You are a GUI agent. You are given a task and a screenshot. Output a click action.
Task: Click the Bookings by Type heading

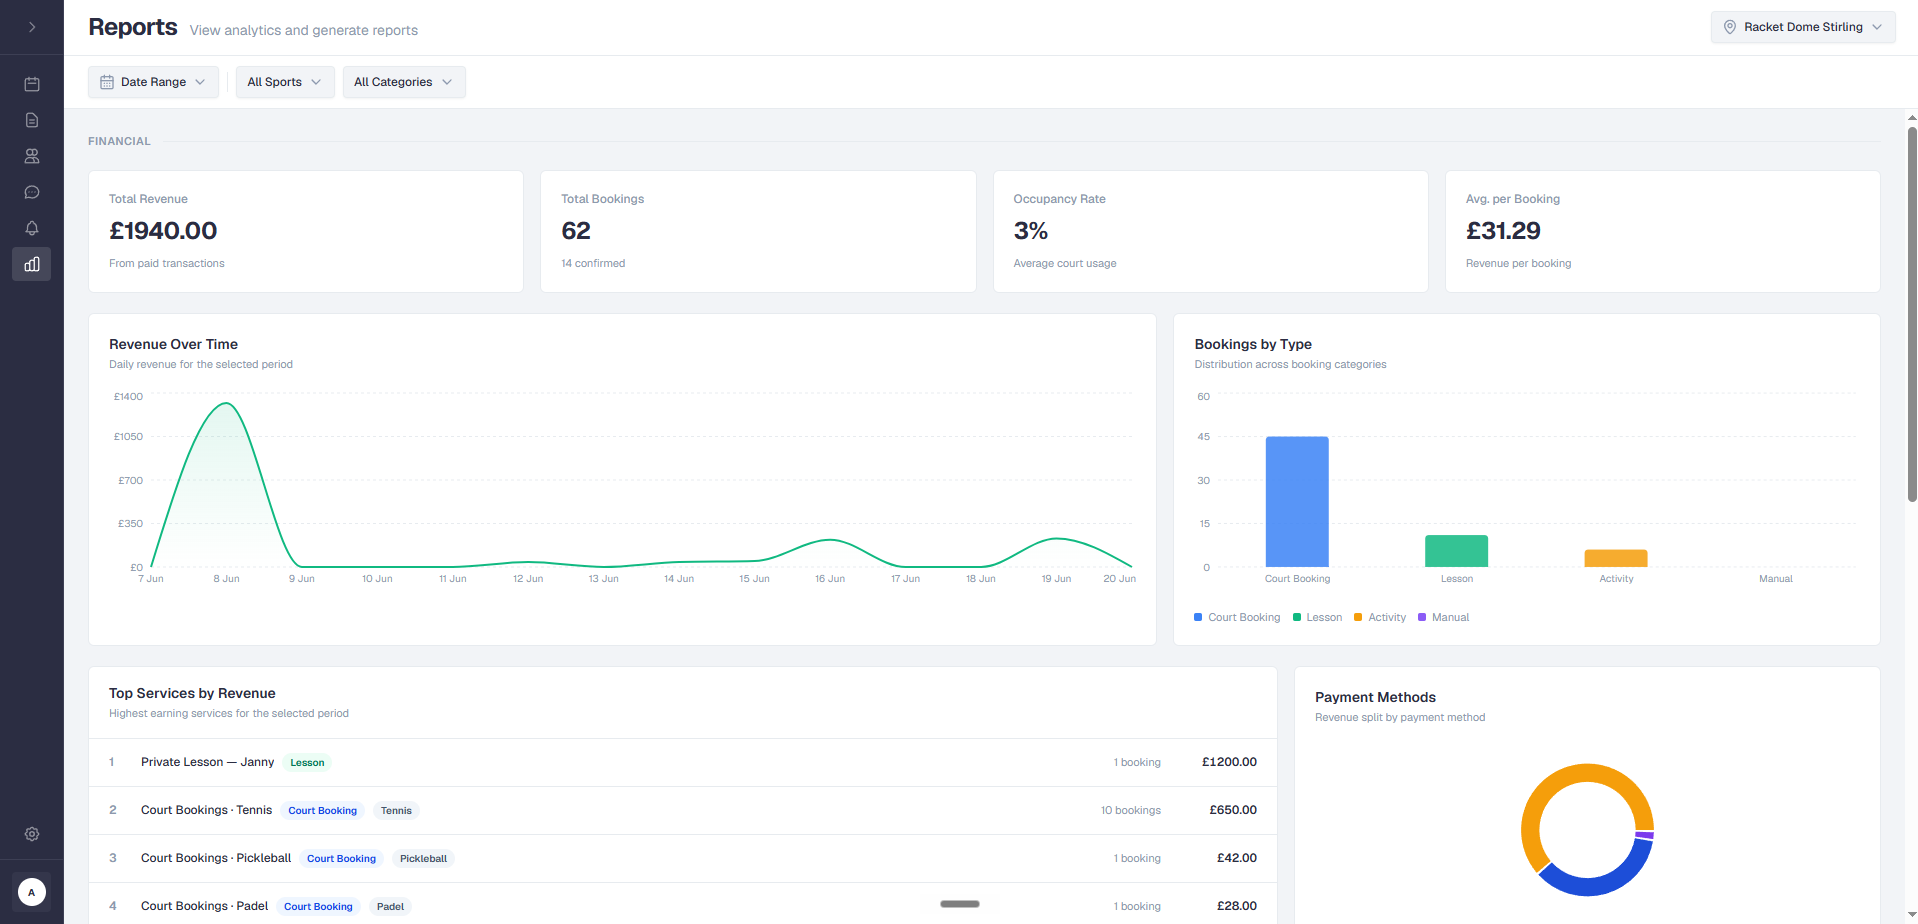(1253, 344)
